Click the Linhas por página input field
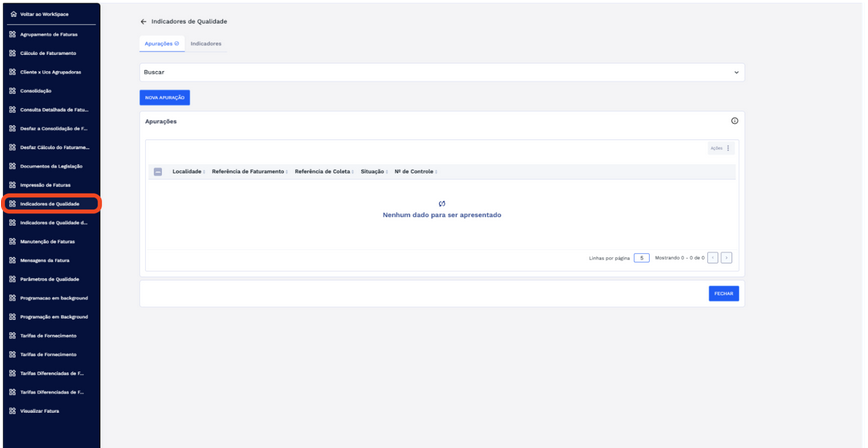Viewport: 868px width, 448px height. (641, 258)
